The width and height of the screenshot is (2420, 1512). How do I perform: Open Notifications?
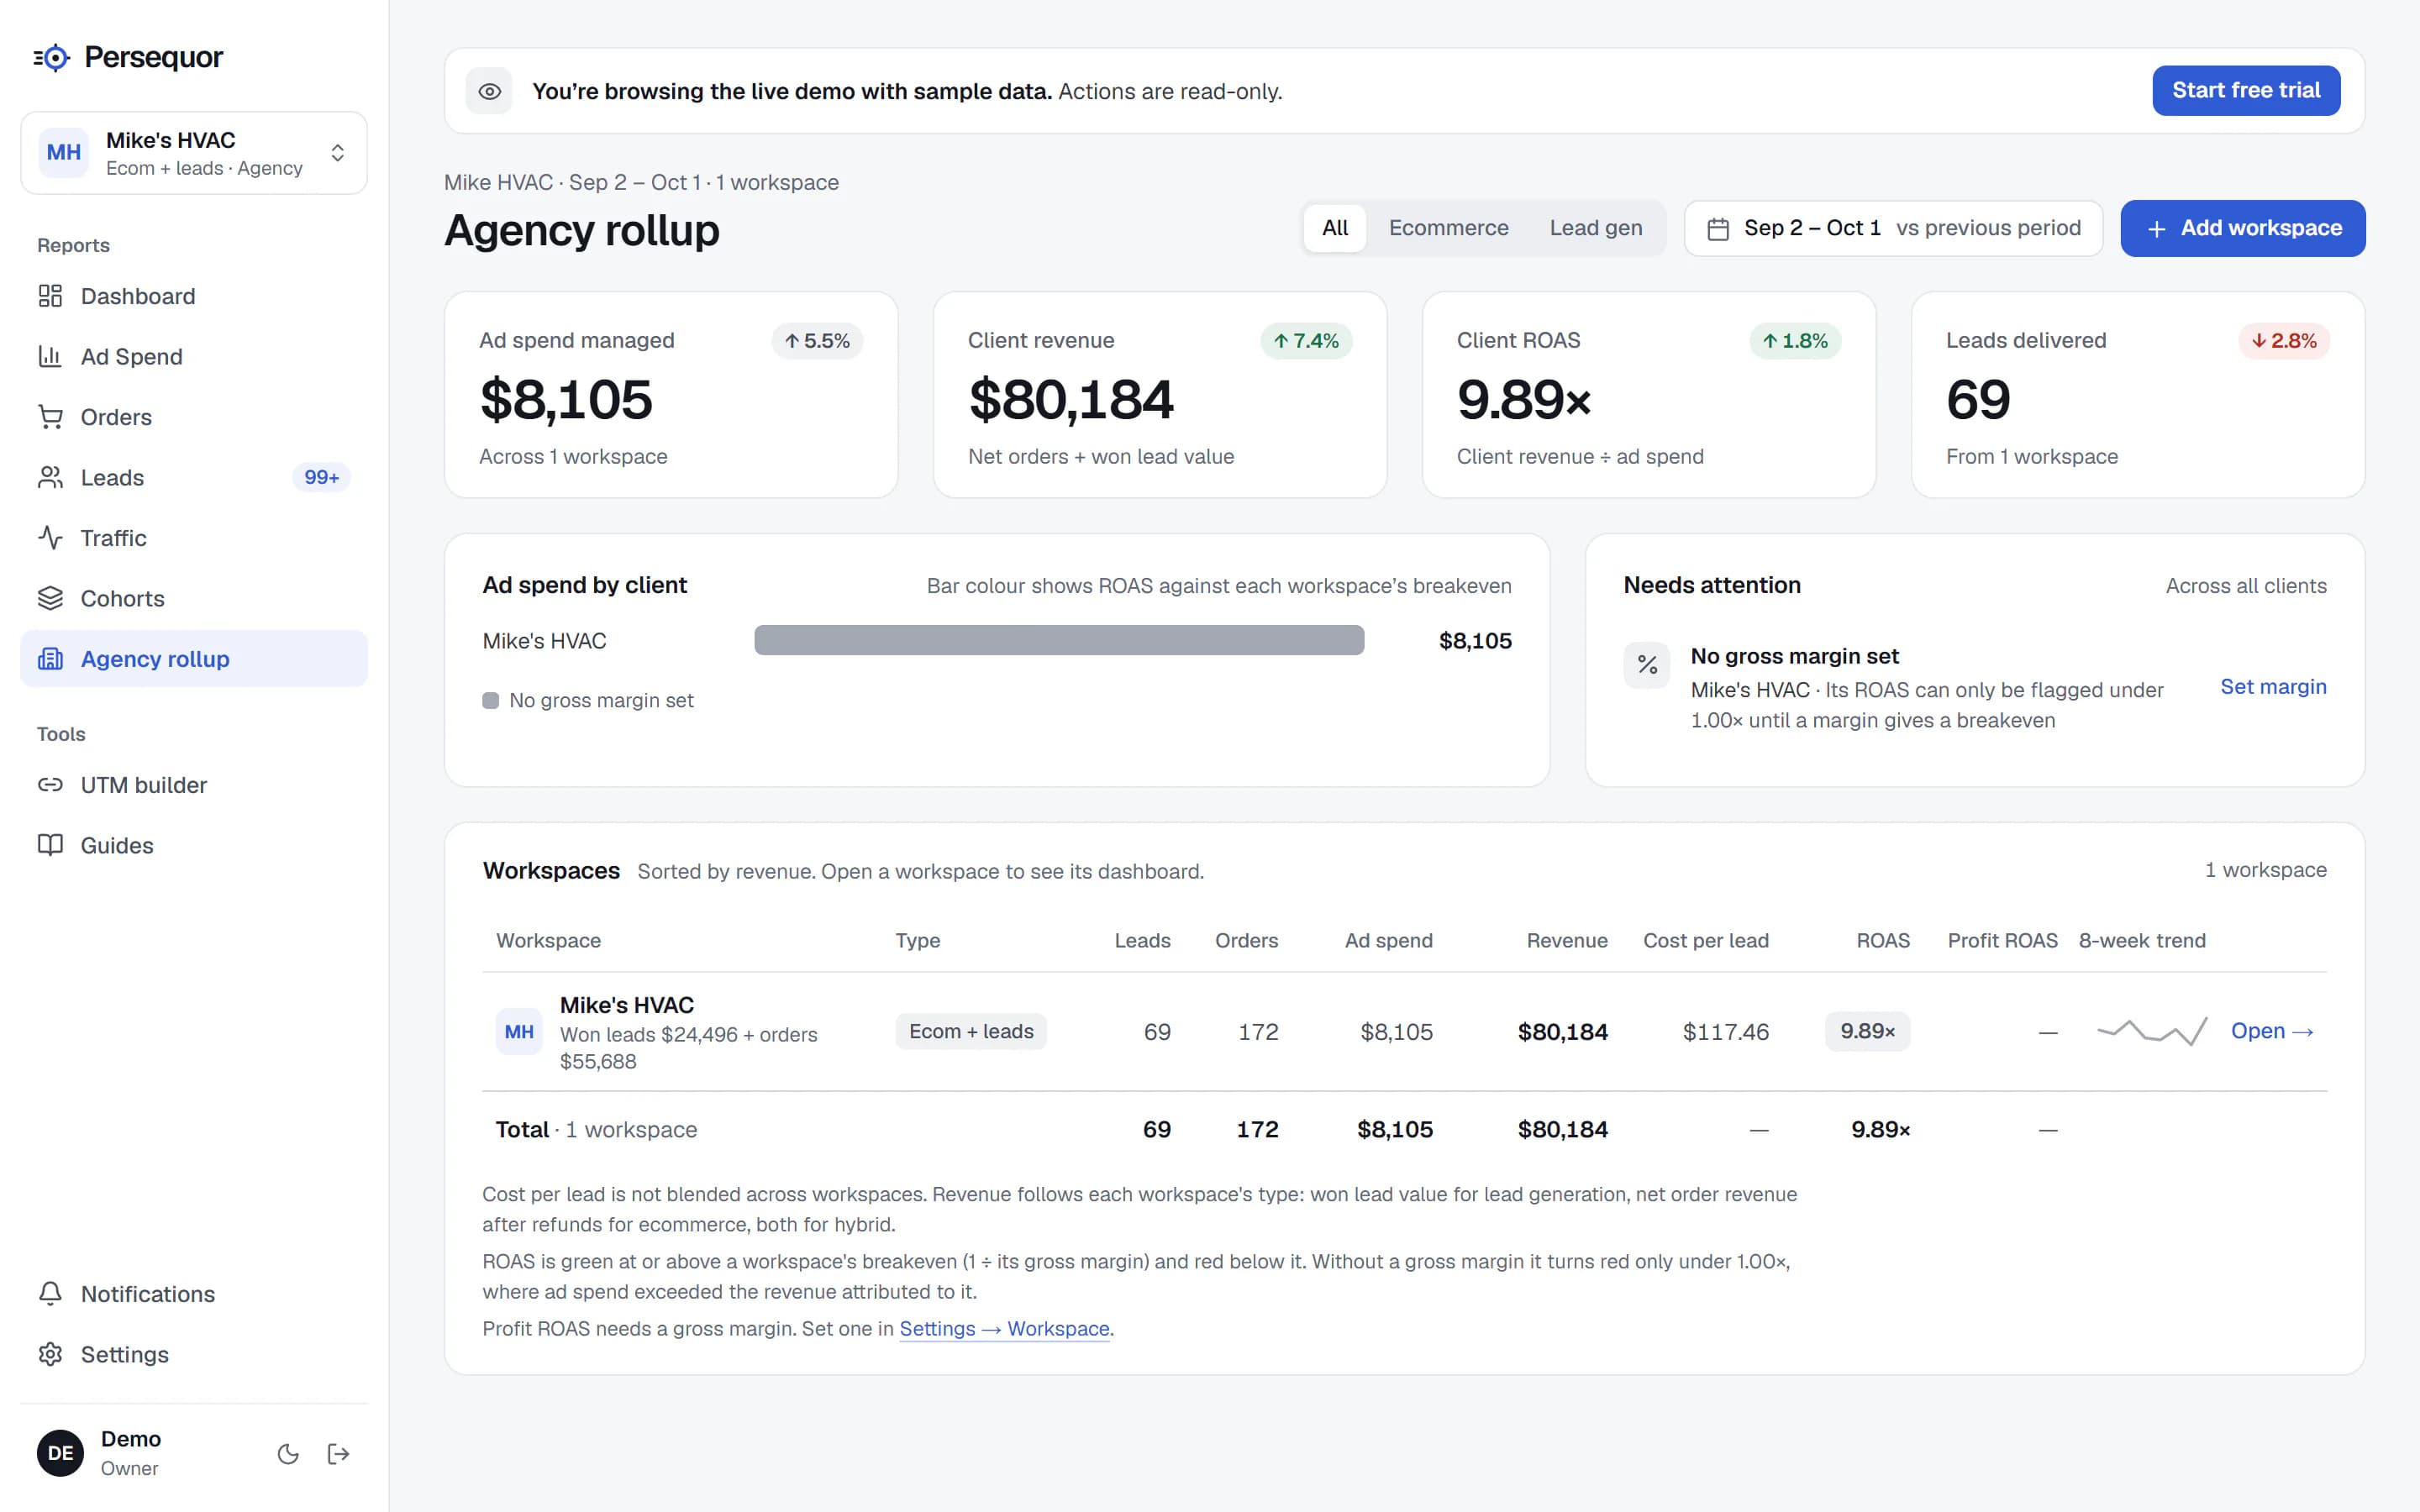(194, 1294)
